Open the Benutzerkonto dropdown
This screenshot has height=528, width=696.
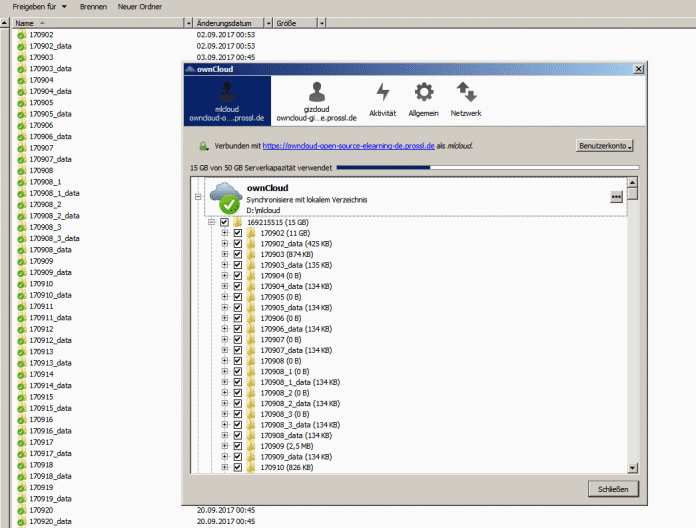[x=606, y=146]
